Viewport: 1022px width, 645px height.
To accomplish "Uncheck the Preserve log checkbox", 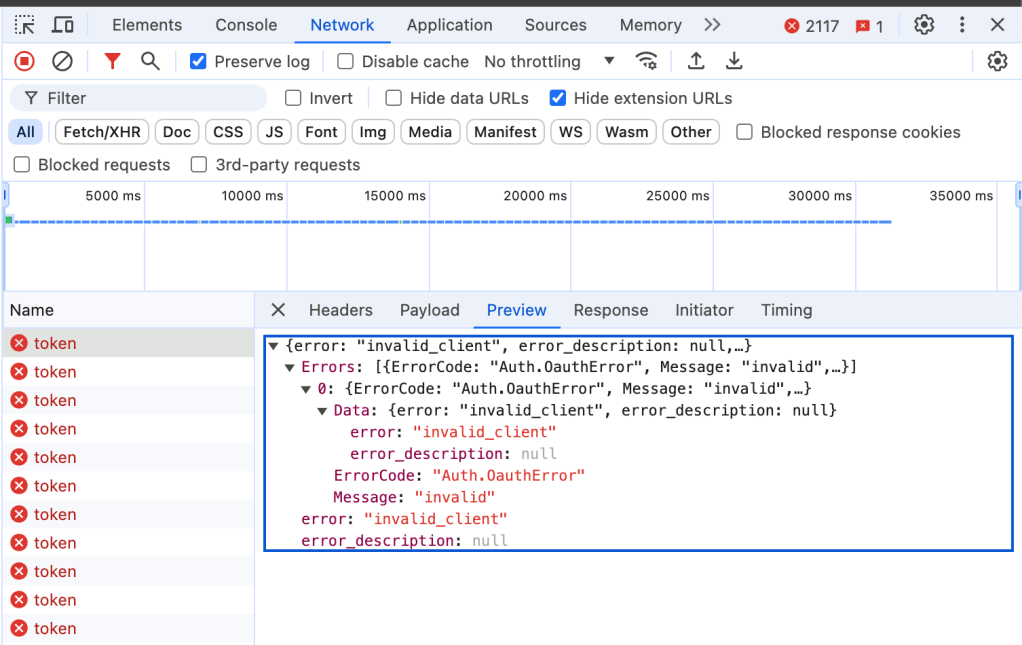I will (198, 62).
